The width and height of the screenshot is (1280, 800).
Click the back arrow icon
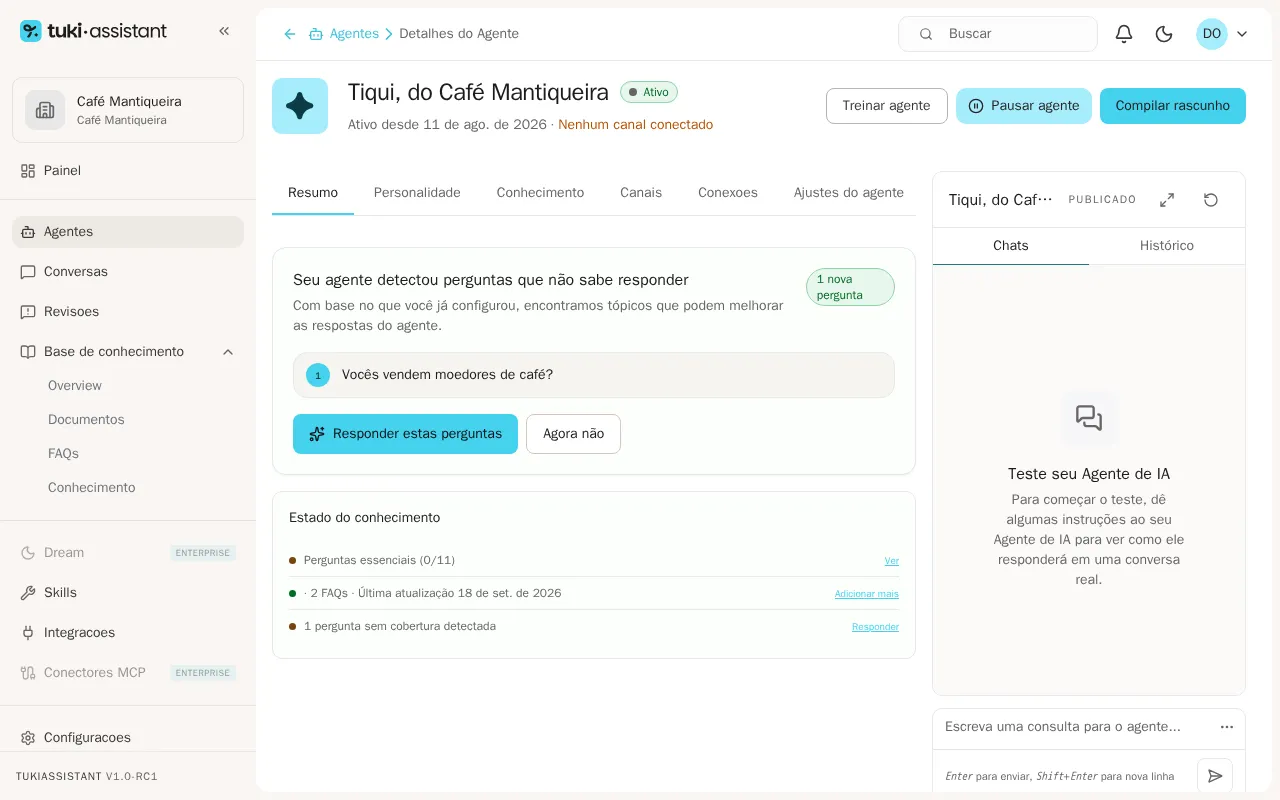[290, 34]
